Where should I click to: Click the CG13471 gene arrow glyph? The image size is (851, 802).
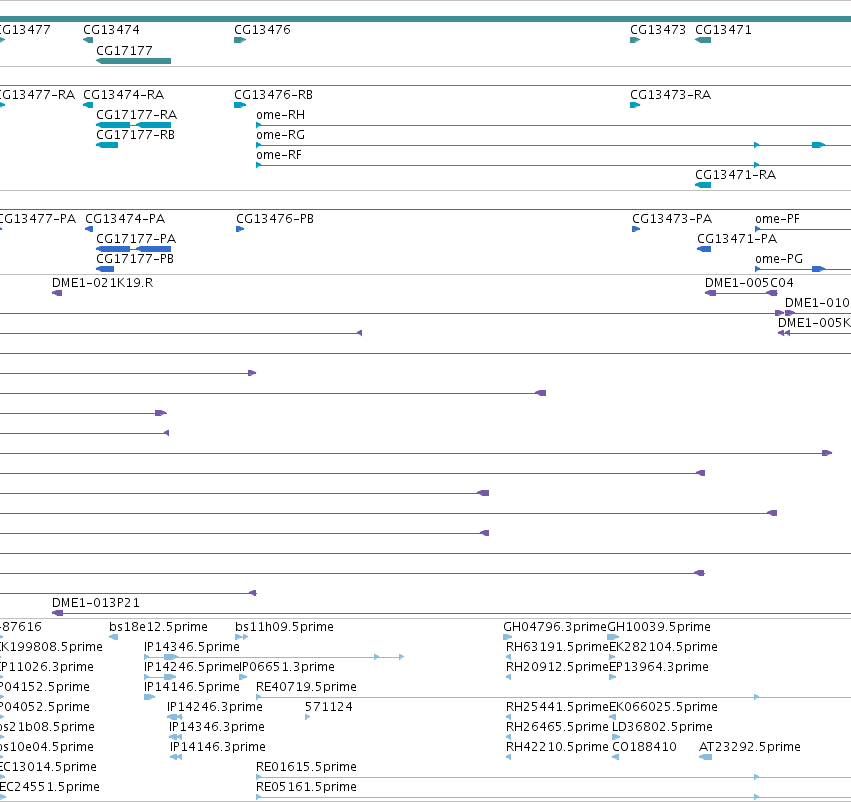coord(703,40)
